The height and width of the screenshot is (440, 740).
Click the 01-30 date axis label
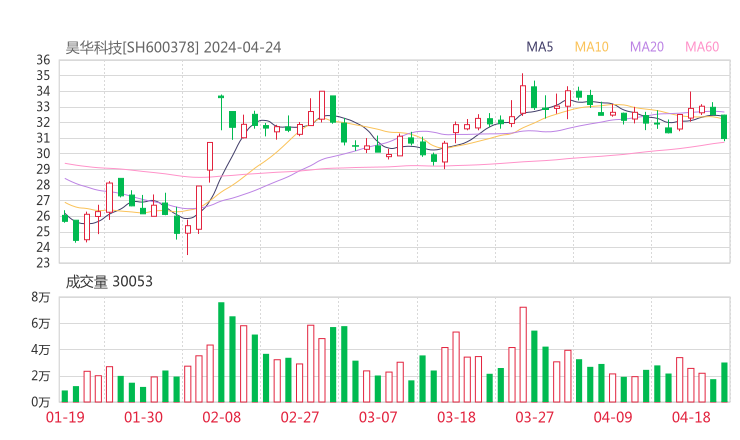pos(143,417)
